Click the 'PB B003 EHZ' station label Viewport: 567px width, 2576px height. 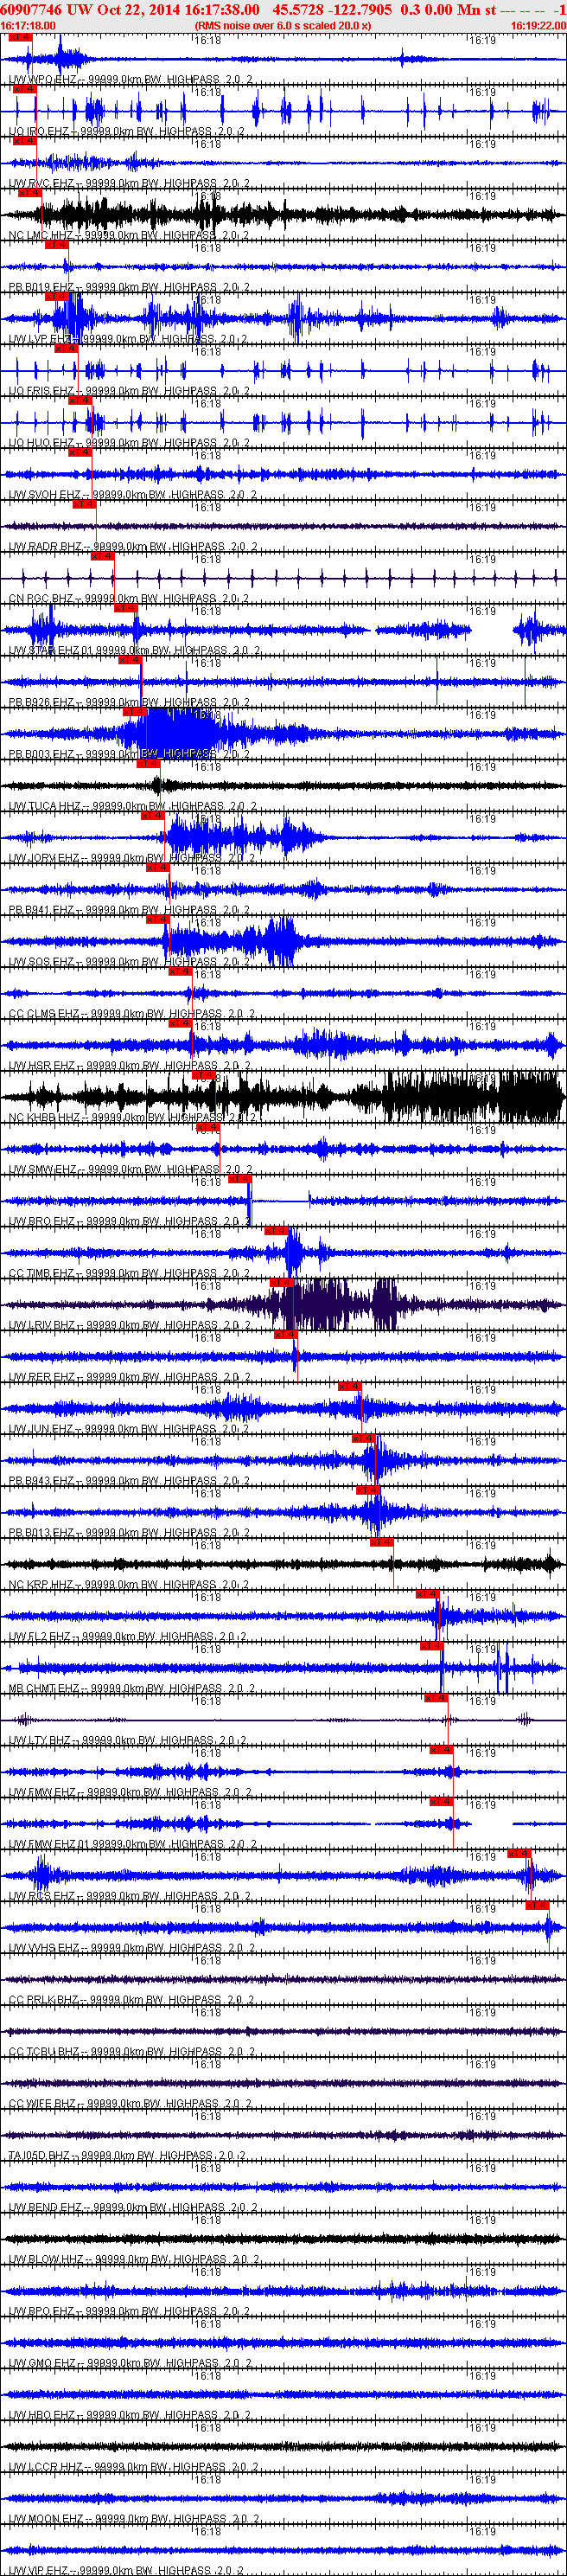pyautogui.click(x=42, y=754)
